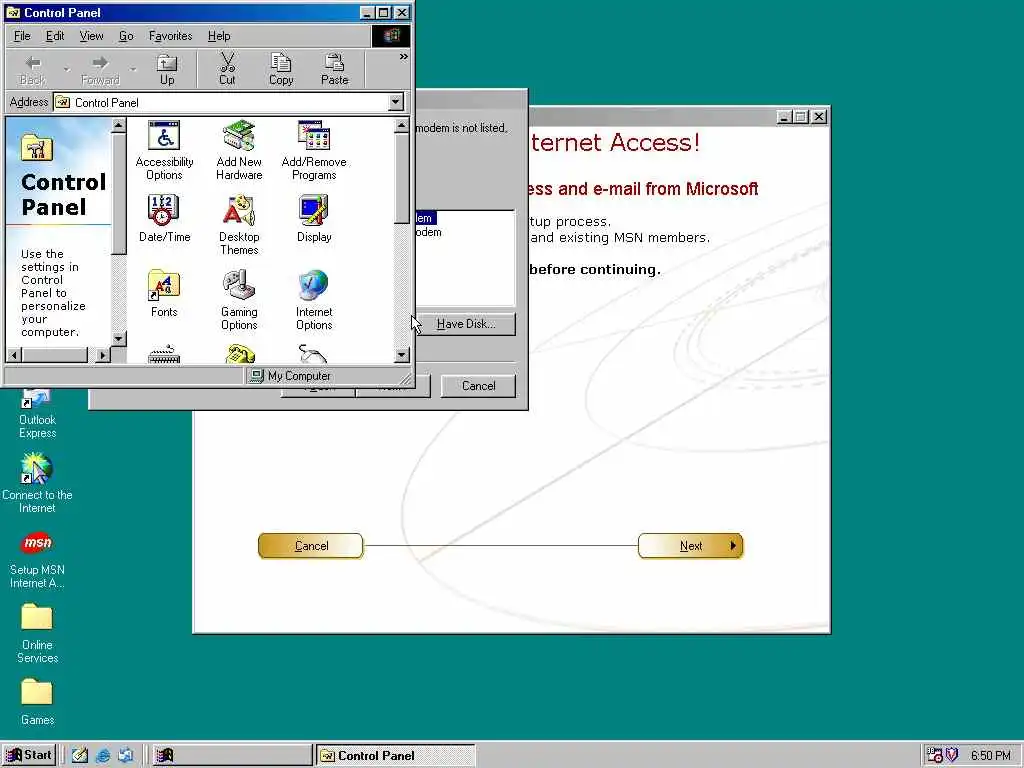1024x768 pixels.
Task: Select the Connect to the Internet shortcut
Action: [x=37, y=483]
